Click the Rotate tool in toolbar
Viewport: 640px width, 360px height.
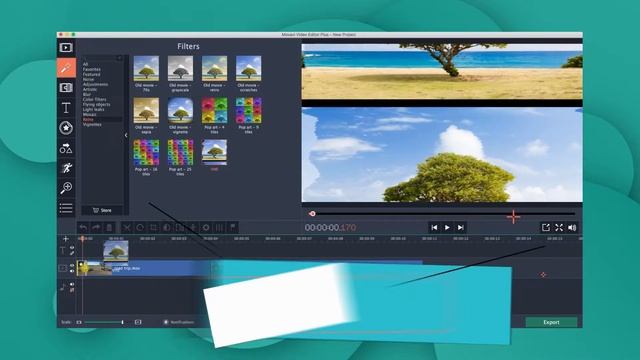coord(140,227)
